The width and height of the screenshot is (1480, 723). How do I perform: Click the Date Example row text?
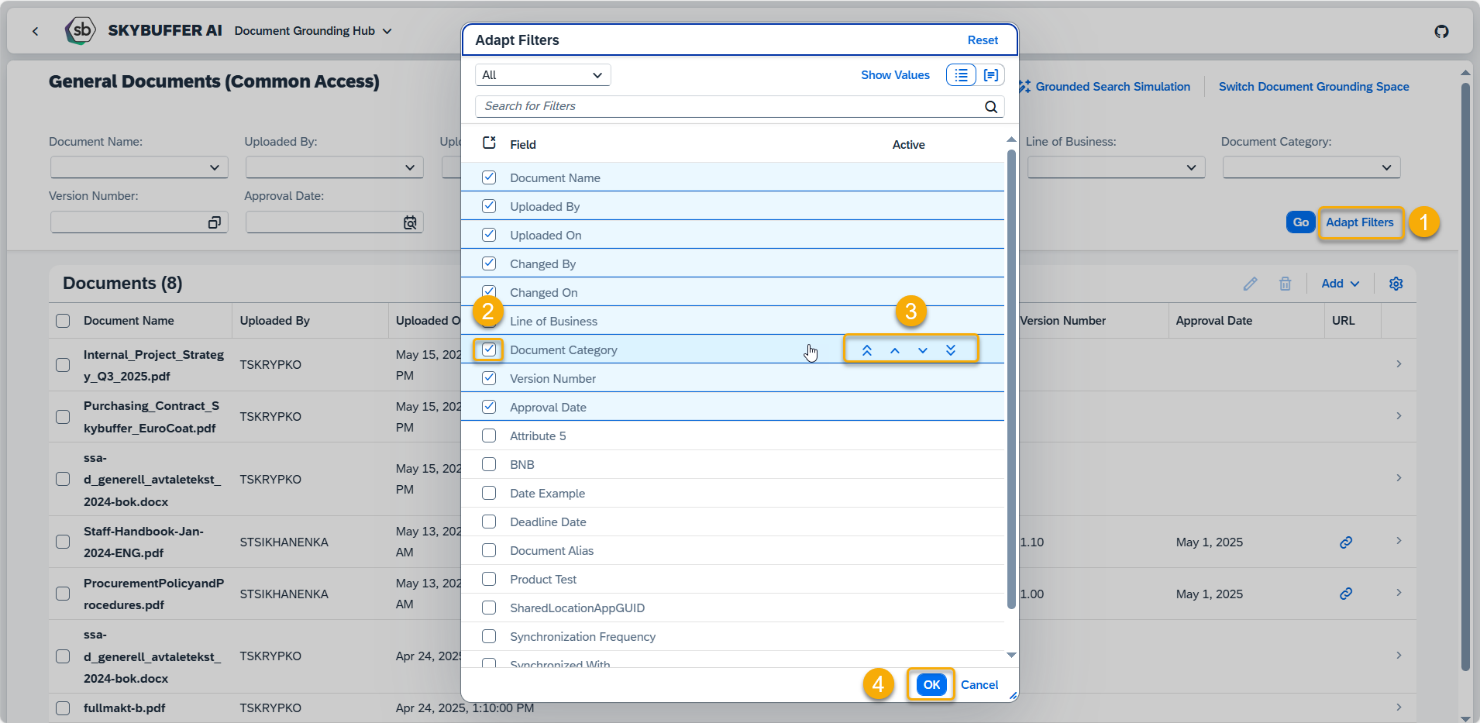point(547,494)
